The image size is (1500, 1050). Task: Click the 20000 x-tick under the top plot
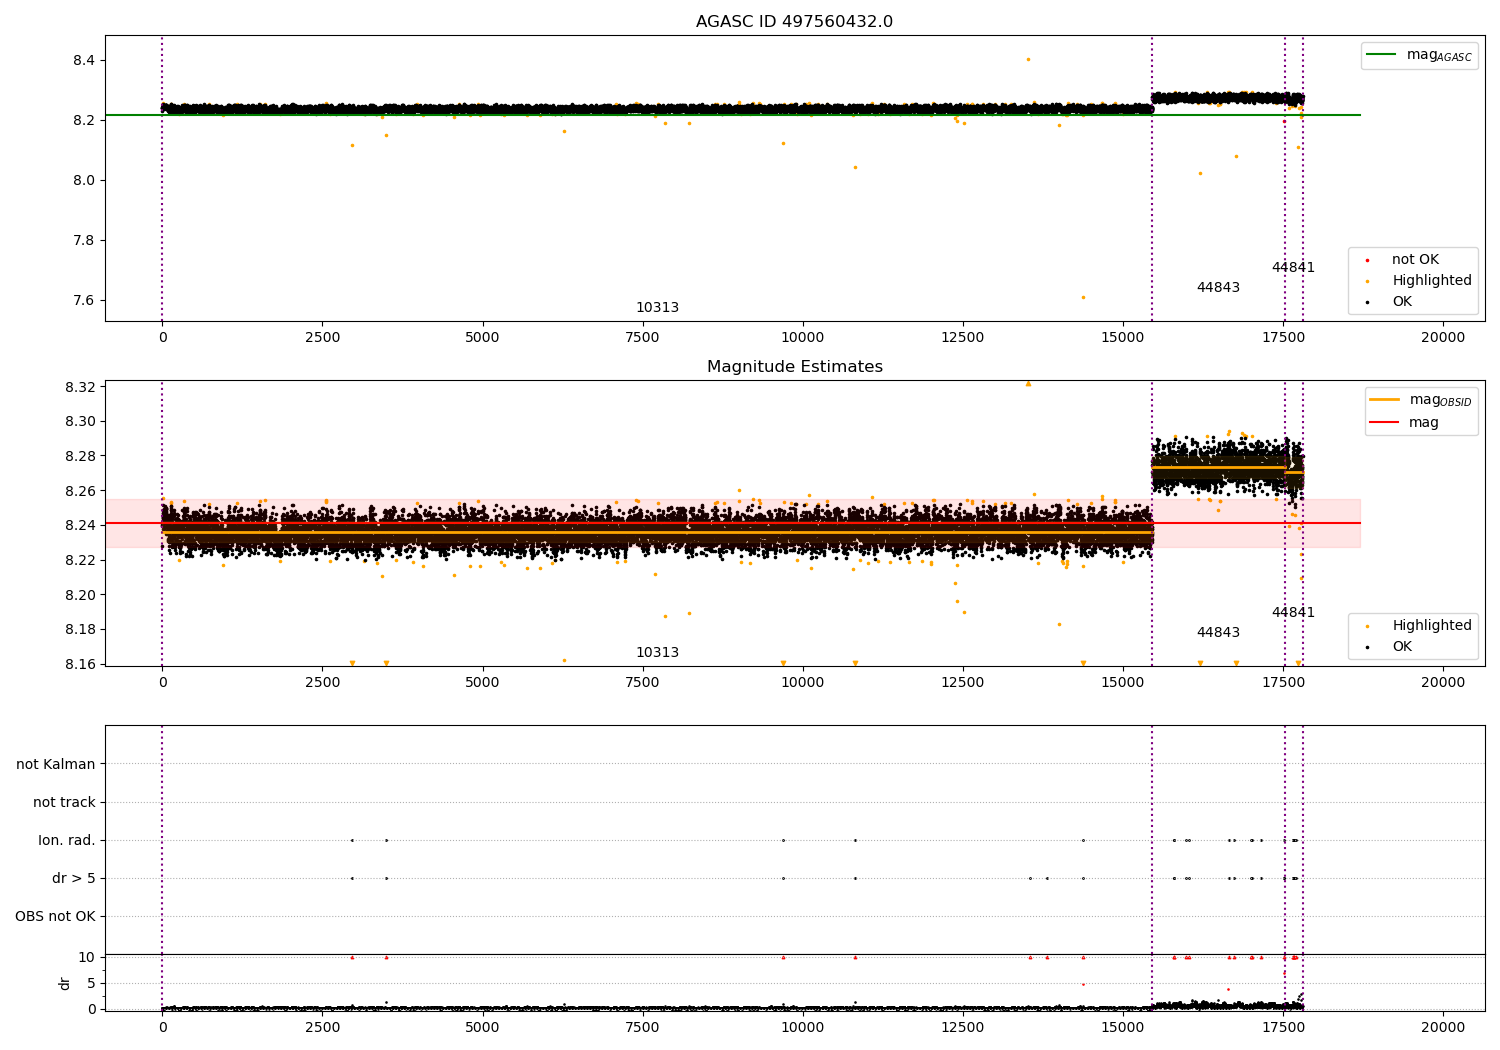coord(1443,338)
